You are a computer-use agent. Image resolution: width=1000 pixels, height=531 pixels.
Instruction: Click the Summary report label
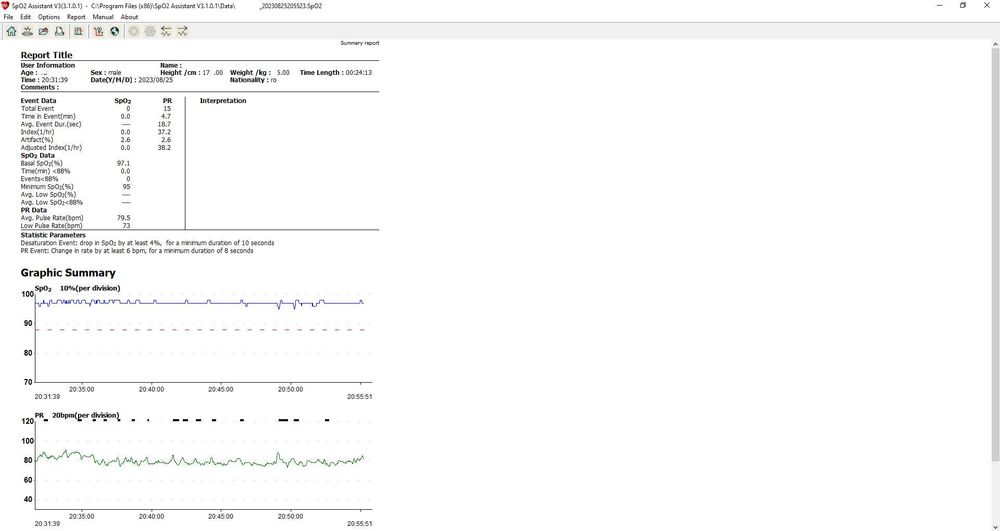pyautogui.click(x=360, y=43)
